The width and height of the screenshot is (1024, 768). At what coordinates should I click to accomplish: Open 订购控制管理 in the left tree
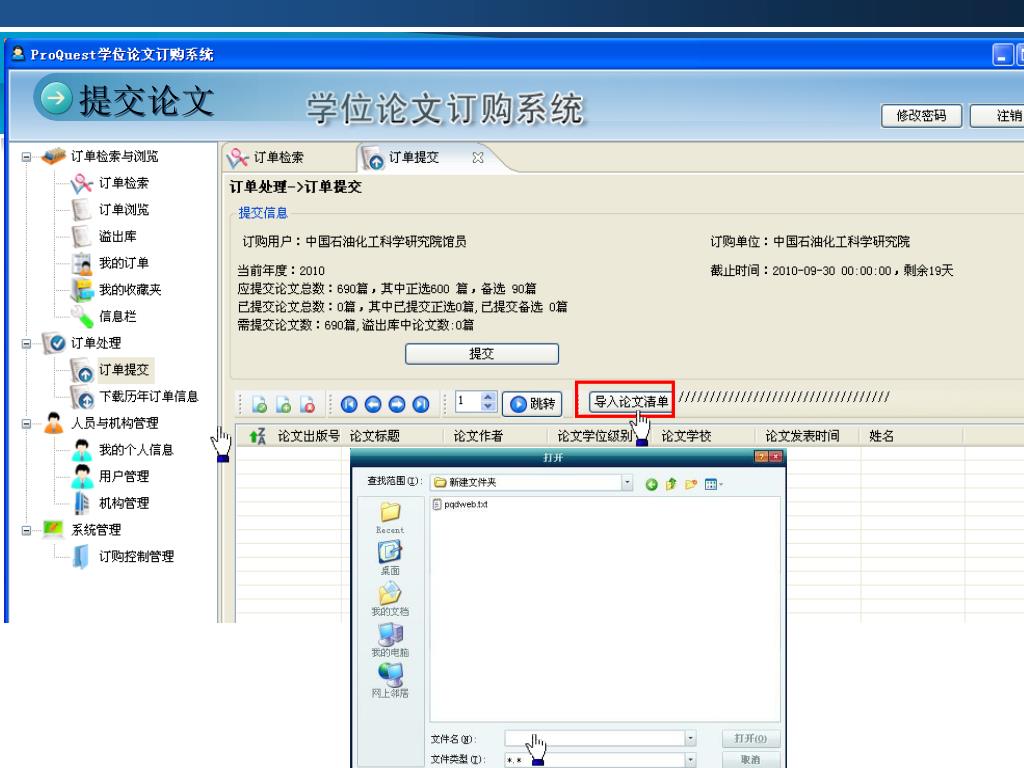click(136, 556)
